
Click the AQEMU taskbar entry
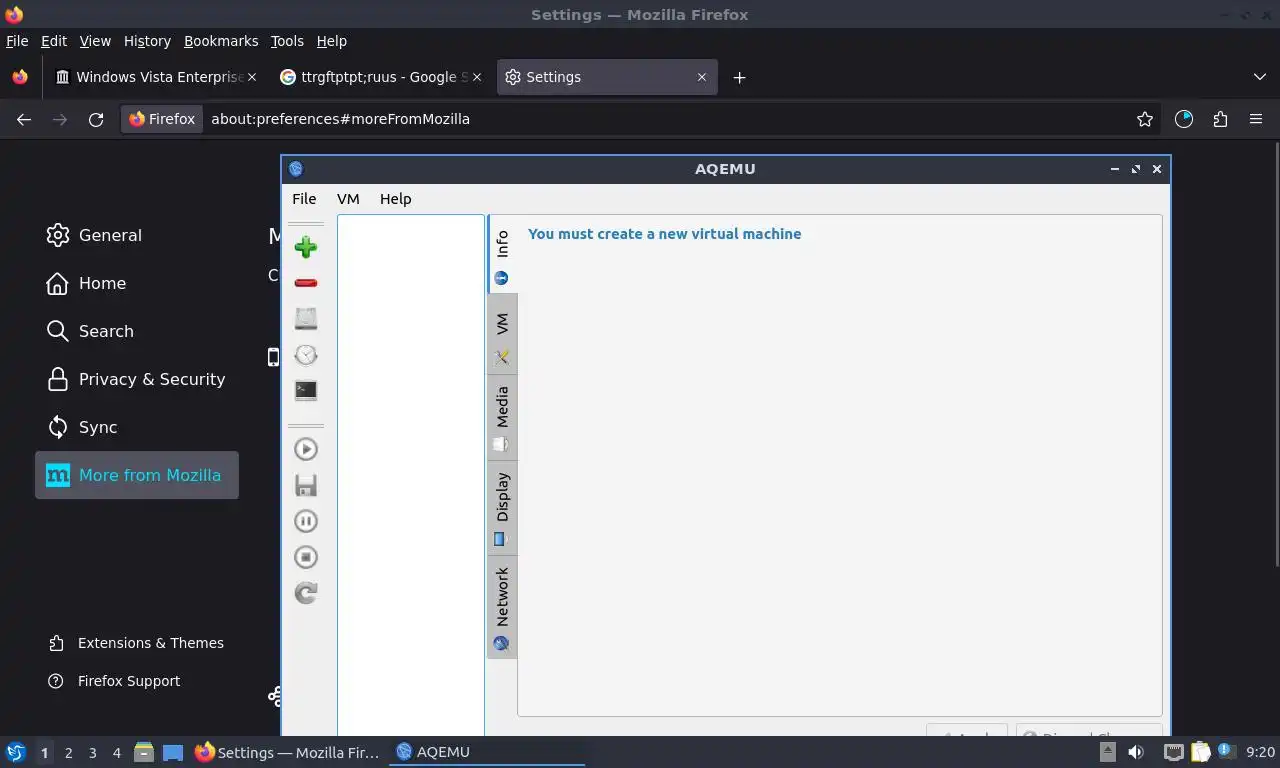pyautogui.click(x=488, y=752)
